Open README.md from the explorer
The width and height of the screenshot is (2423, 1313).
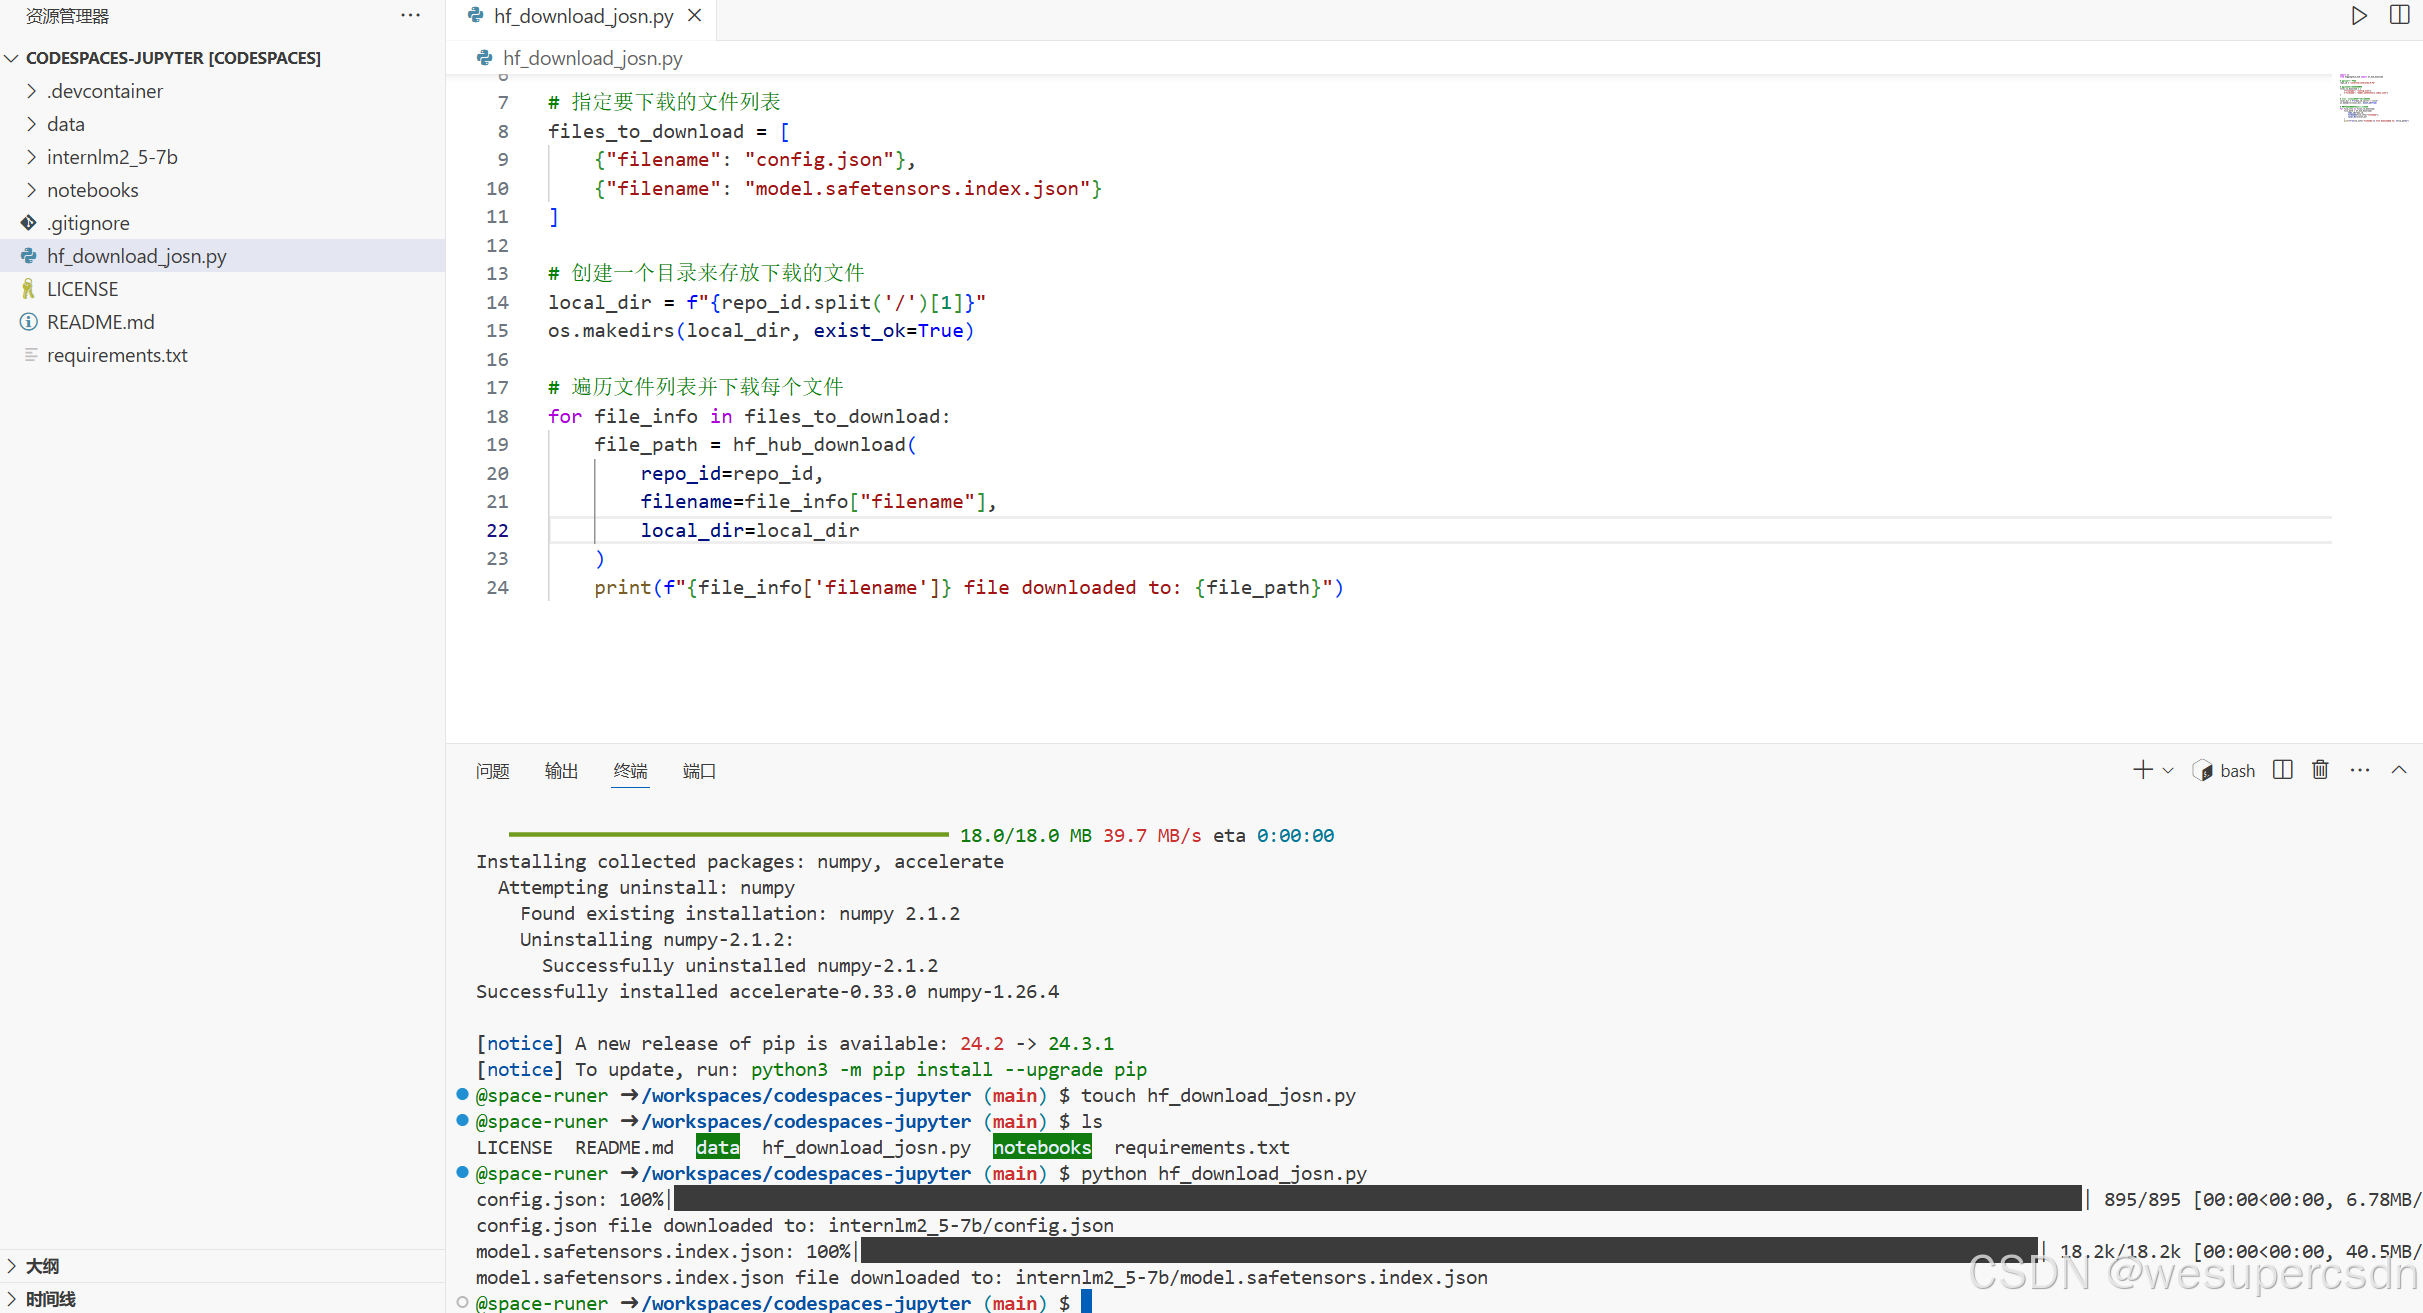[x=100, y=322]
